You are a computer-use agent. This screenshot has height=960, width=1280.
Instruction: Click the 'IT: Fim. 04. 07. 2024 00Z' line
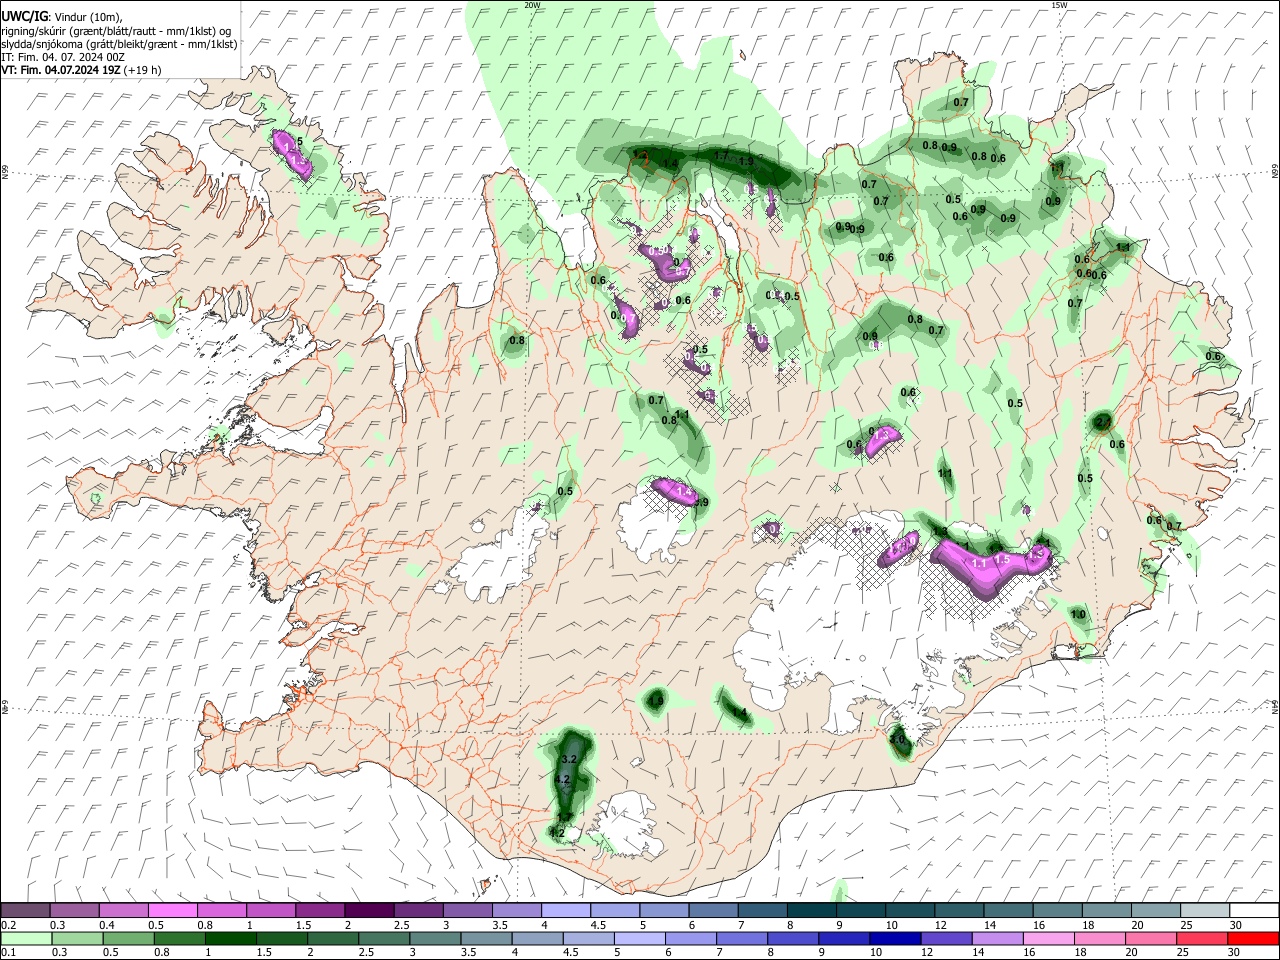(63, 57)
